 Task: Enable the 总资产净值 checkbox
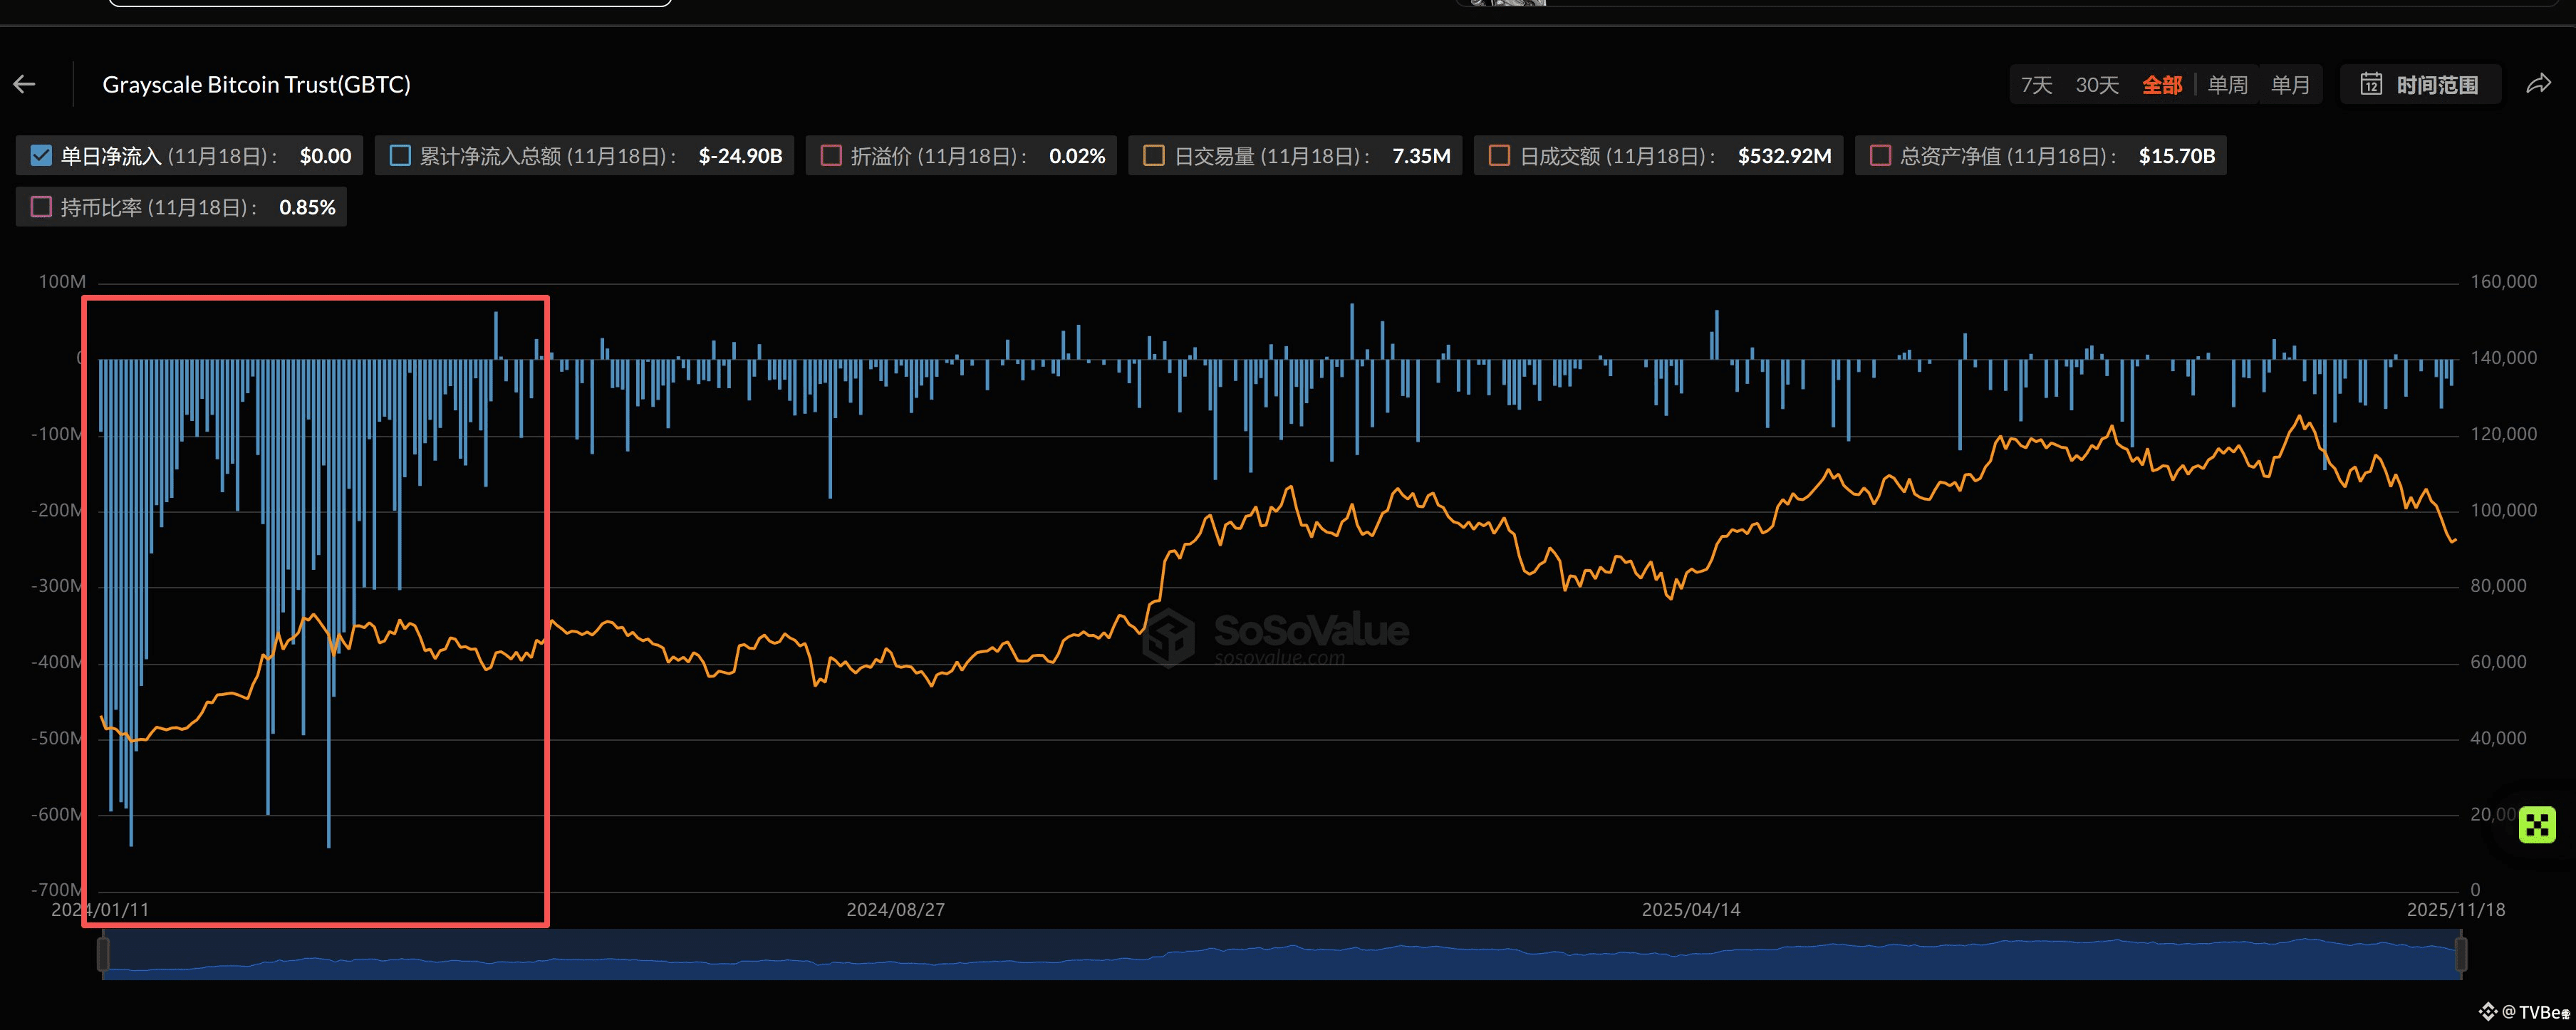click(x=1880, y=156)
